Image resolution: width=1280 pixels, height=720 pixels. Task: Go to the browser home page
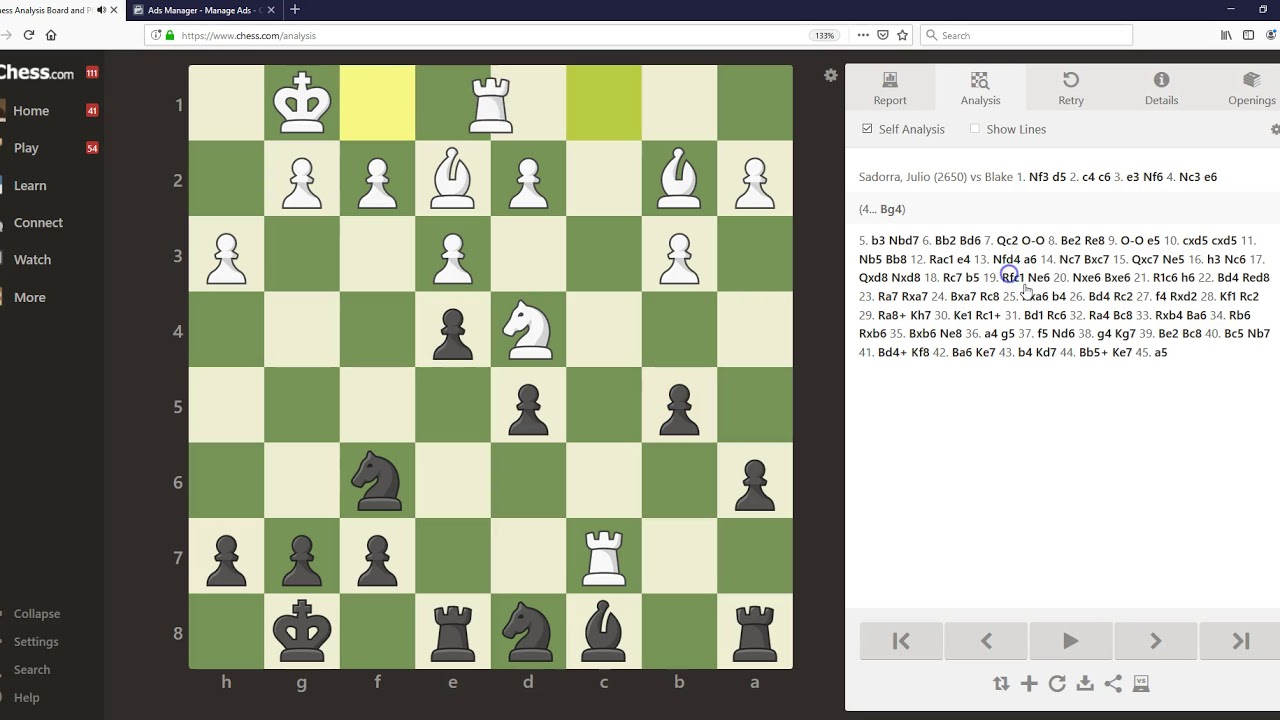(x=51, y=35)
